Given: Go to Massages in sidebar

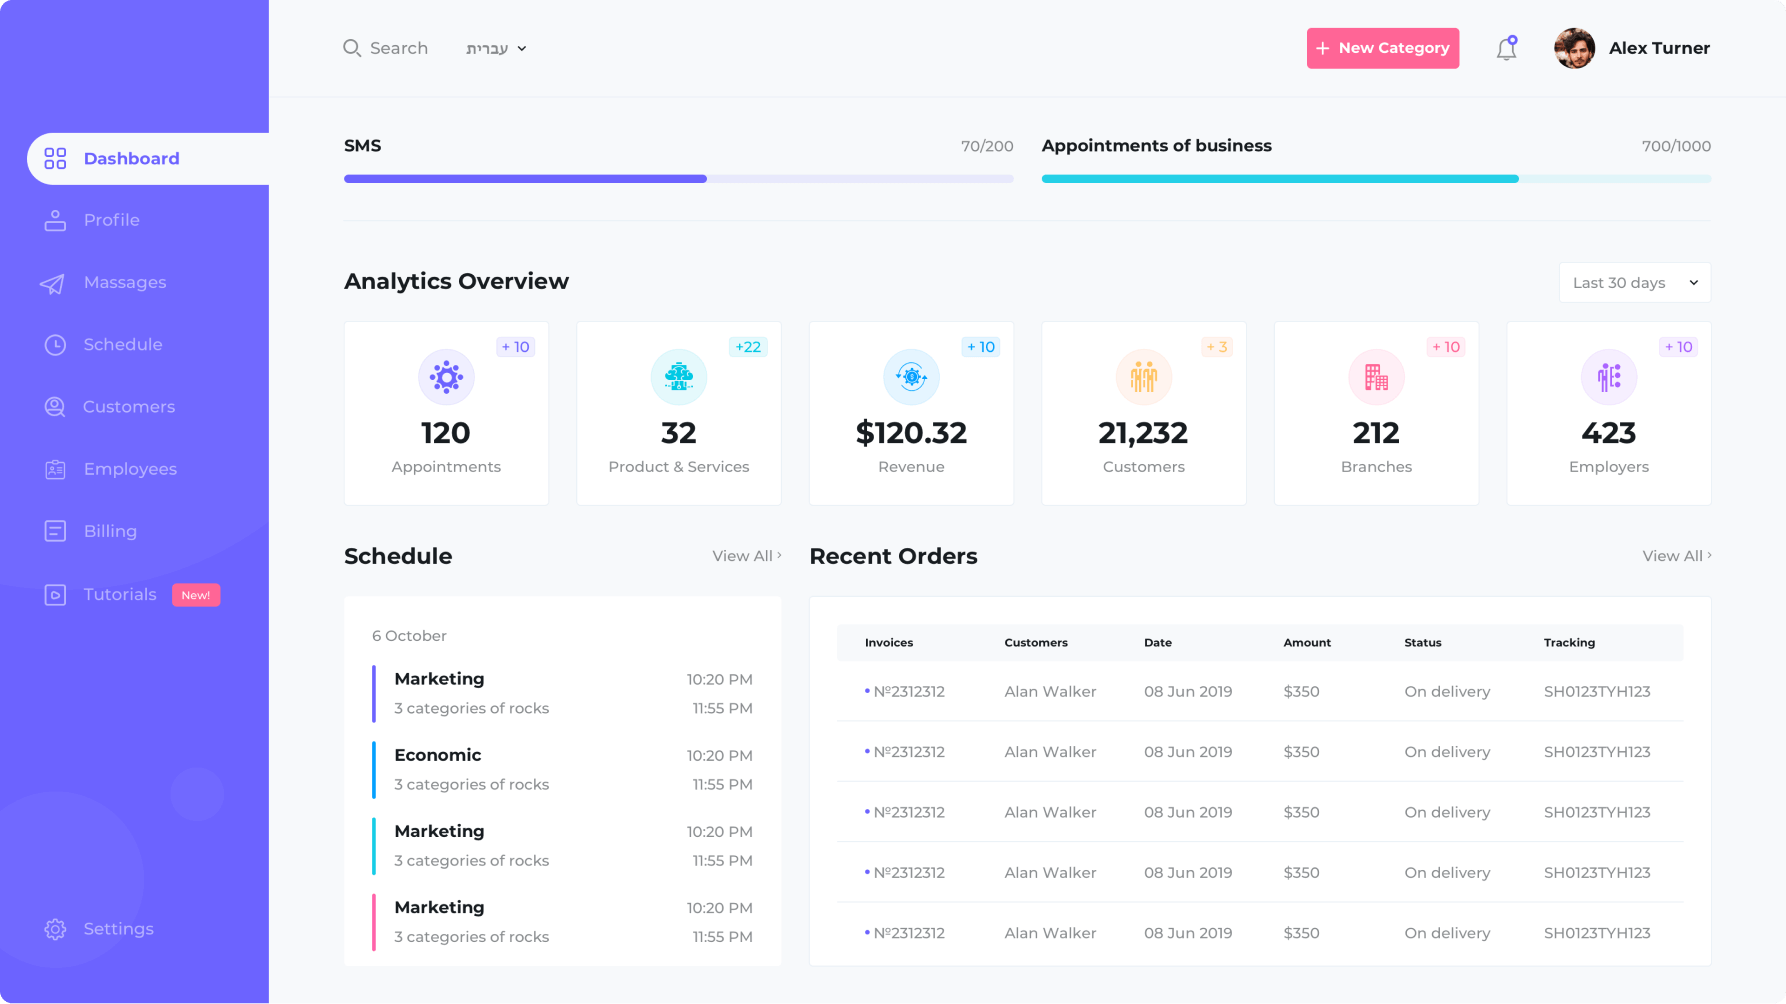Looking at the screenshot, I should (125, 283).
